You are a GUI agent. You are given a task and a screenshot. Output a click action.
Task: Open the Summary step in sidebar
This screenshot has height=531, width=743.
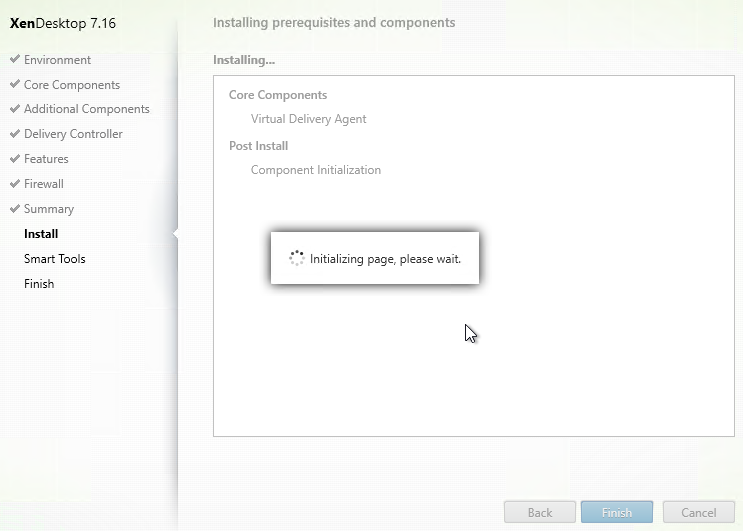click(x=49, y=209)
